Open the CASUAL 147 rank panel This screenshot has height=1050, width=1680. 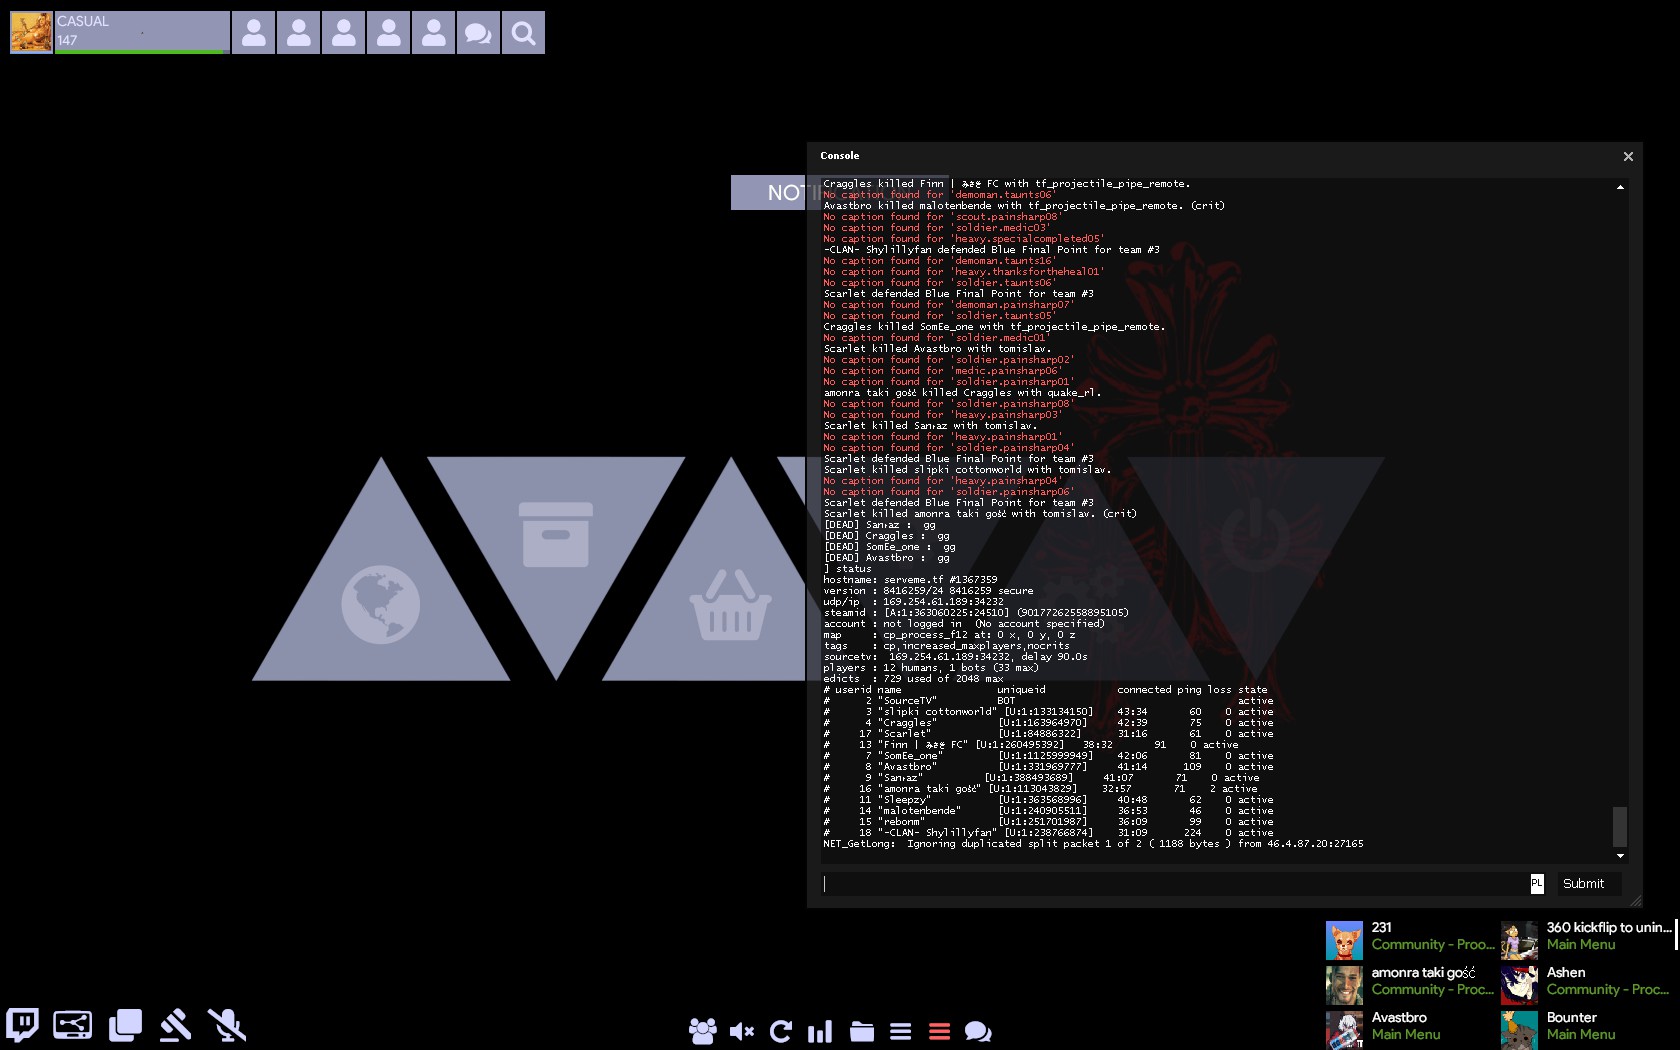(141, 32)
